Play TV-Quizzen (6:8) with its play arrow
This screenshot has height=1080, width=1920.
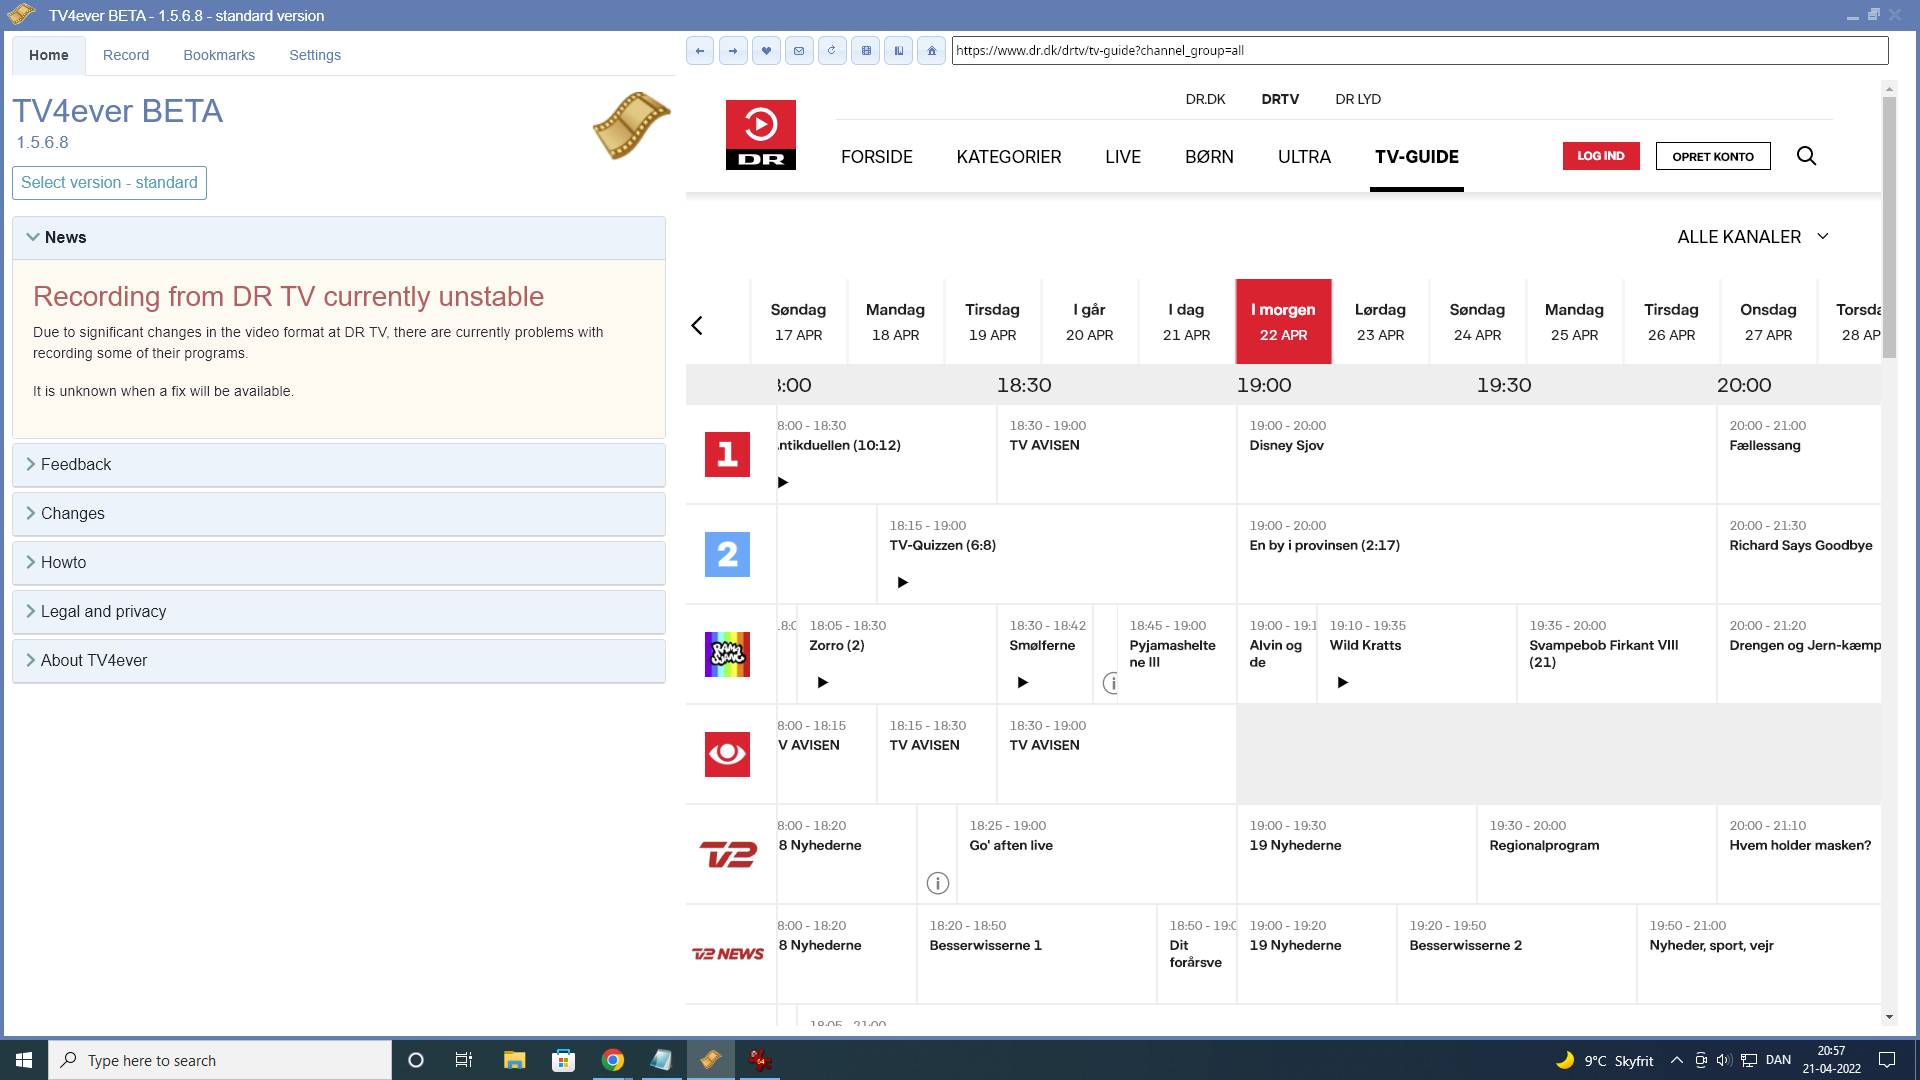(x=902, y=582)
